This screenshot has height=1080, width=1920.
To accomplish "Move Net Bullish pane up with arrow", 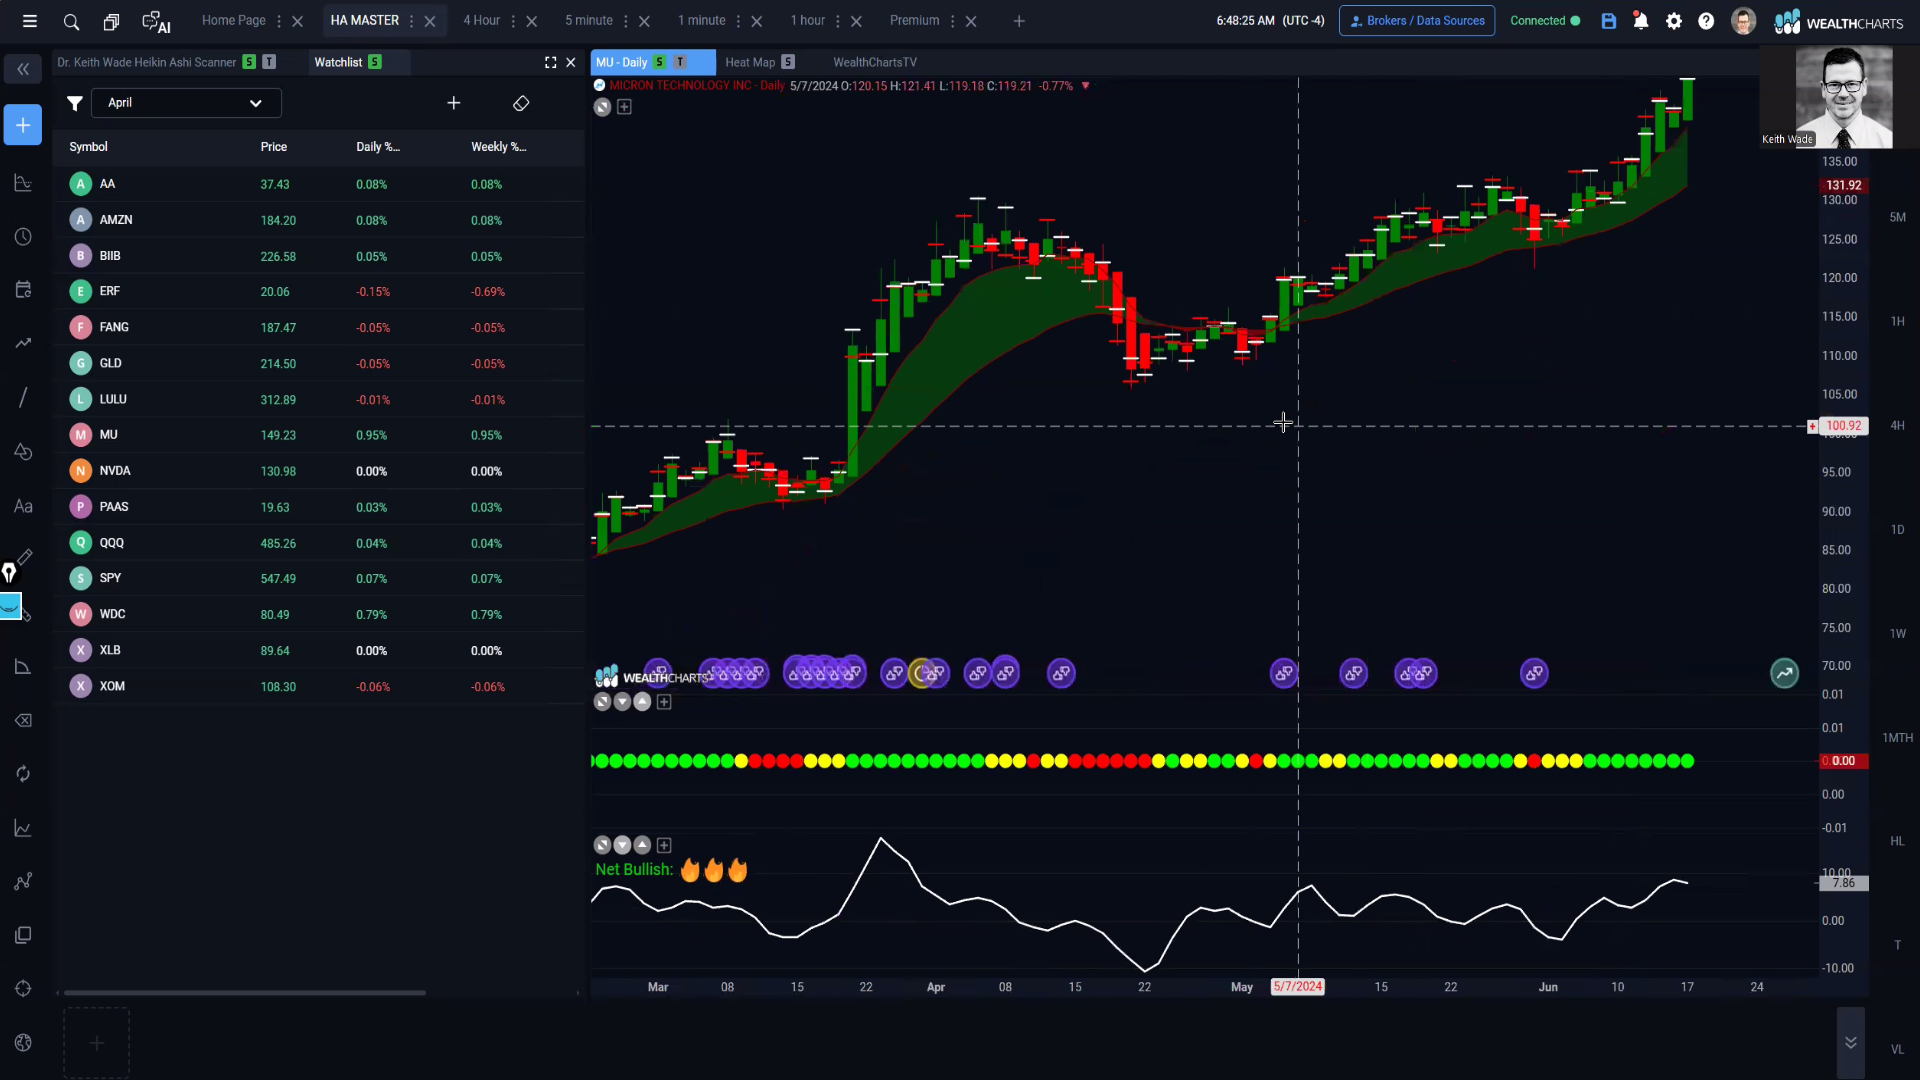I will coord(642,845).
